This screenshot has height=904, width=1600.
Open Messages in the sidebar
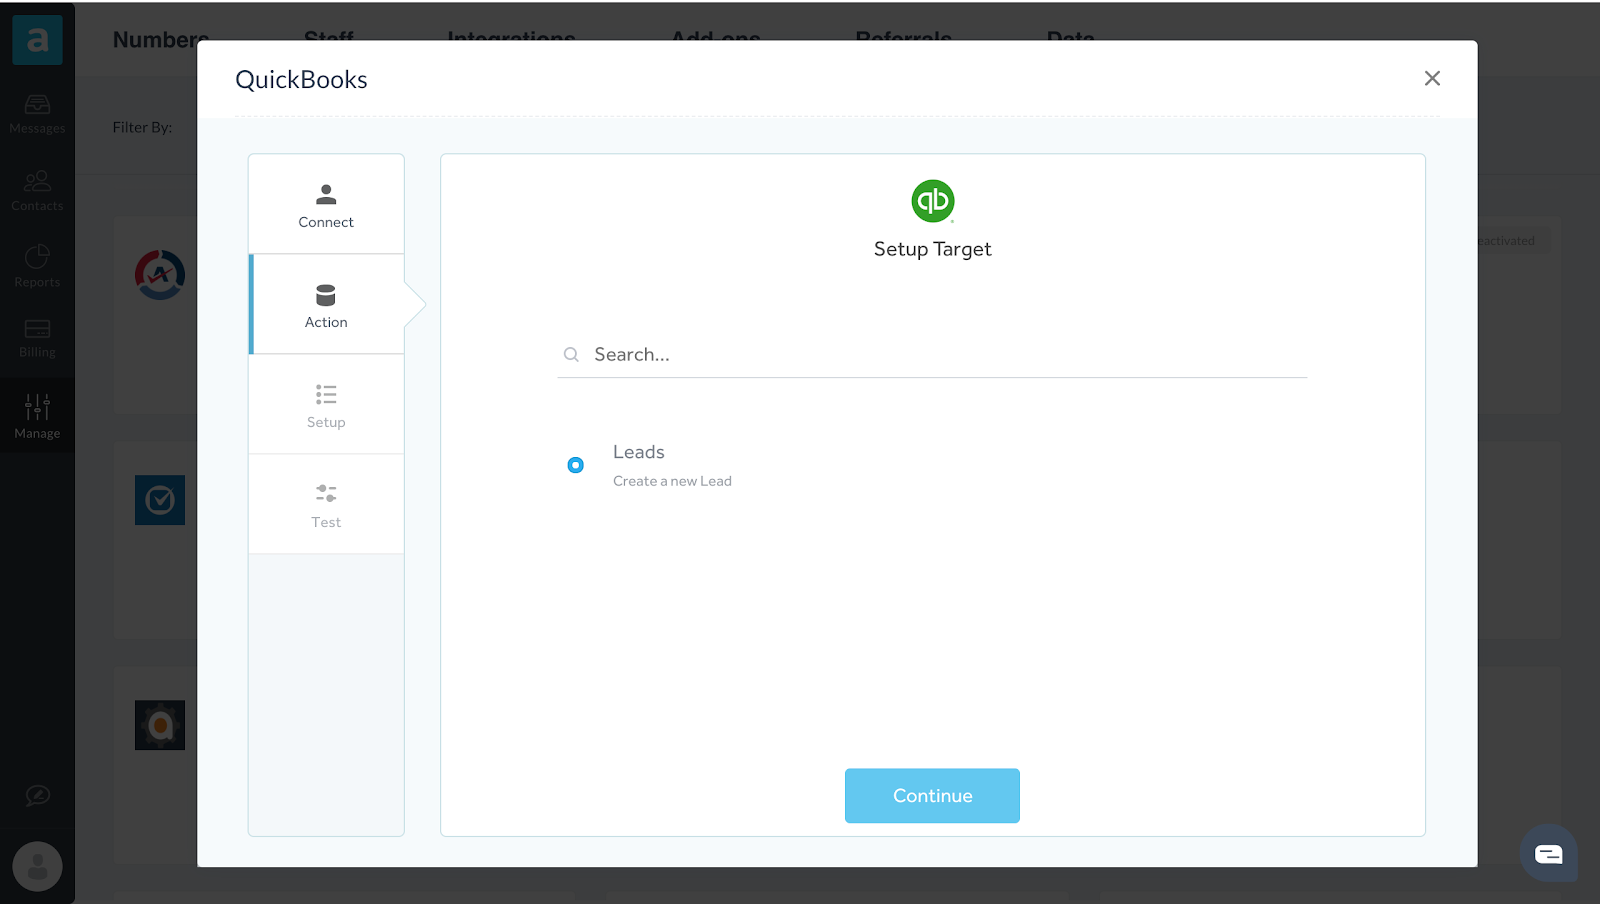37,114
